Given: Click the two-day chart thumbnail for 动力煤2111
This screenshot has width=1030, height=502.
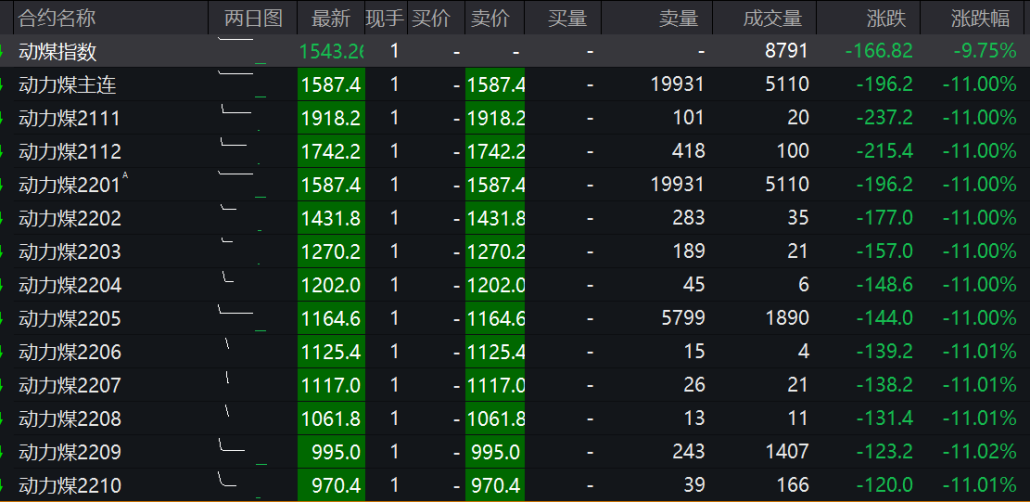Looking at the screenshot, I should click(241, 118).
